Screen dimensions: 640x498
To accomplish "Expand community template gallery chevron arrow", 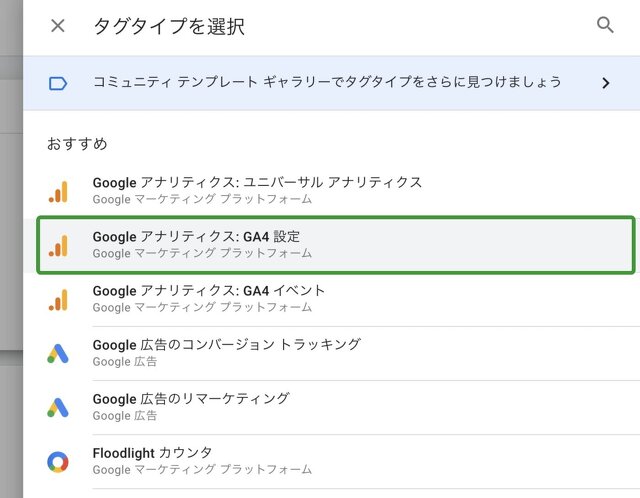I will coord(605,83).
